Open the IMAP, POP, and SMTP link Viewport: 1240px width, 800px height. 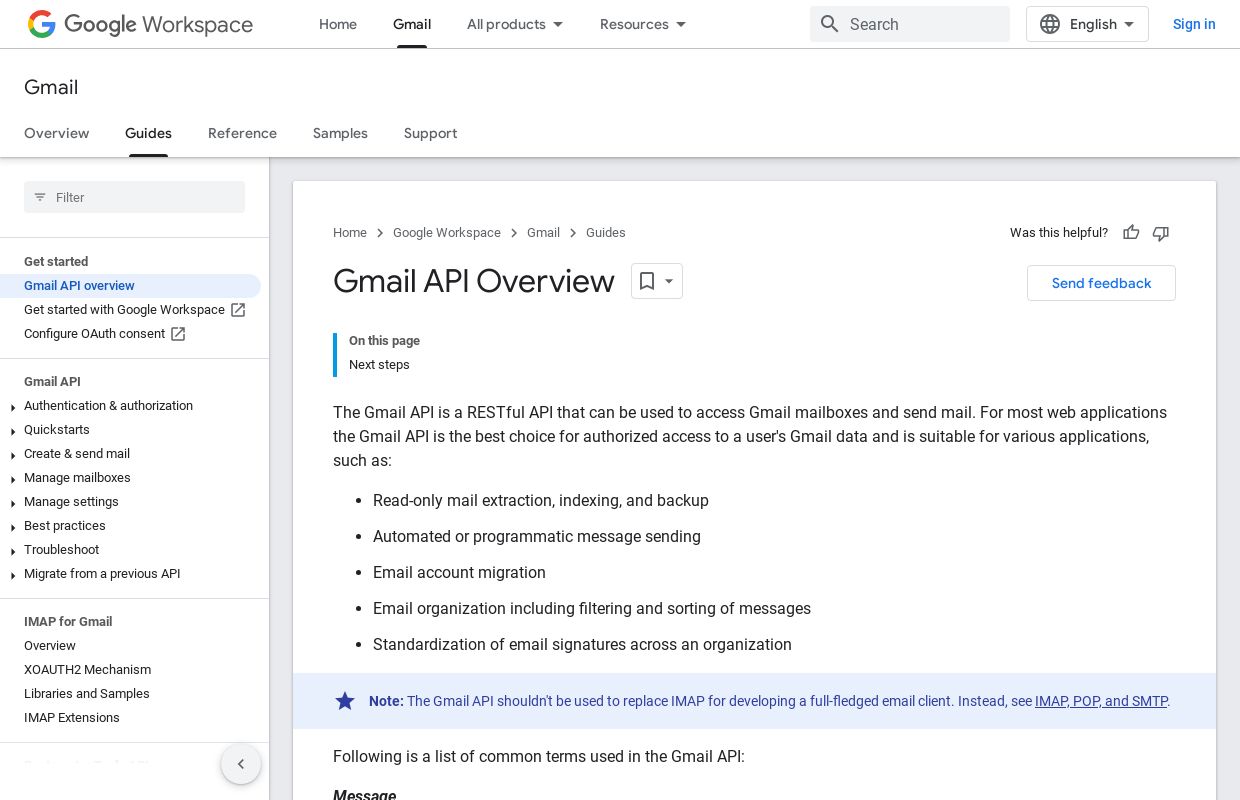click(1101, 701)
